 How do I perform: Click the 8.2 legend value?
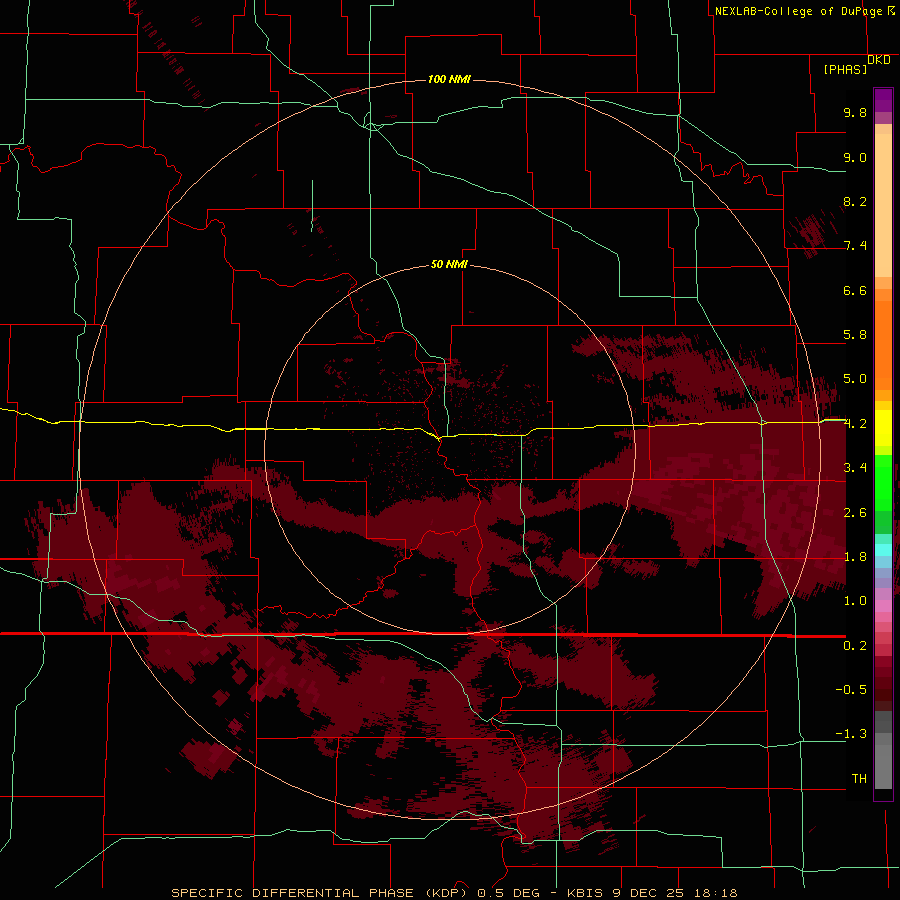pos(855,201)
